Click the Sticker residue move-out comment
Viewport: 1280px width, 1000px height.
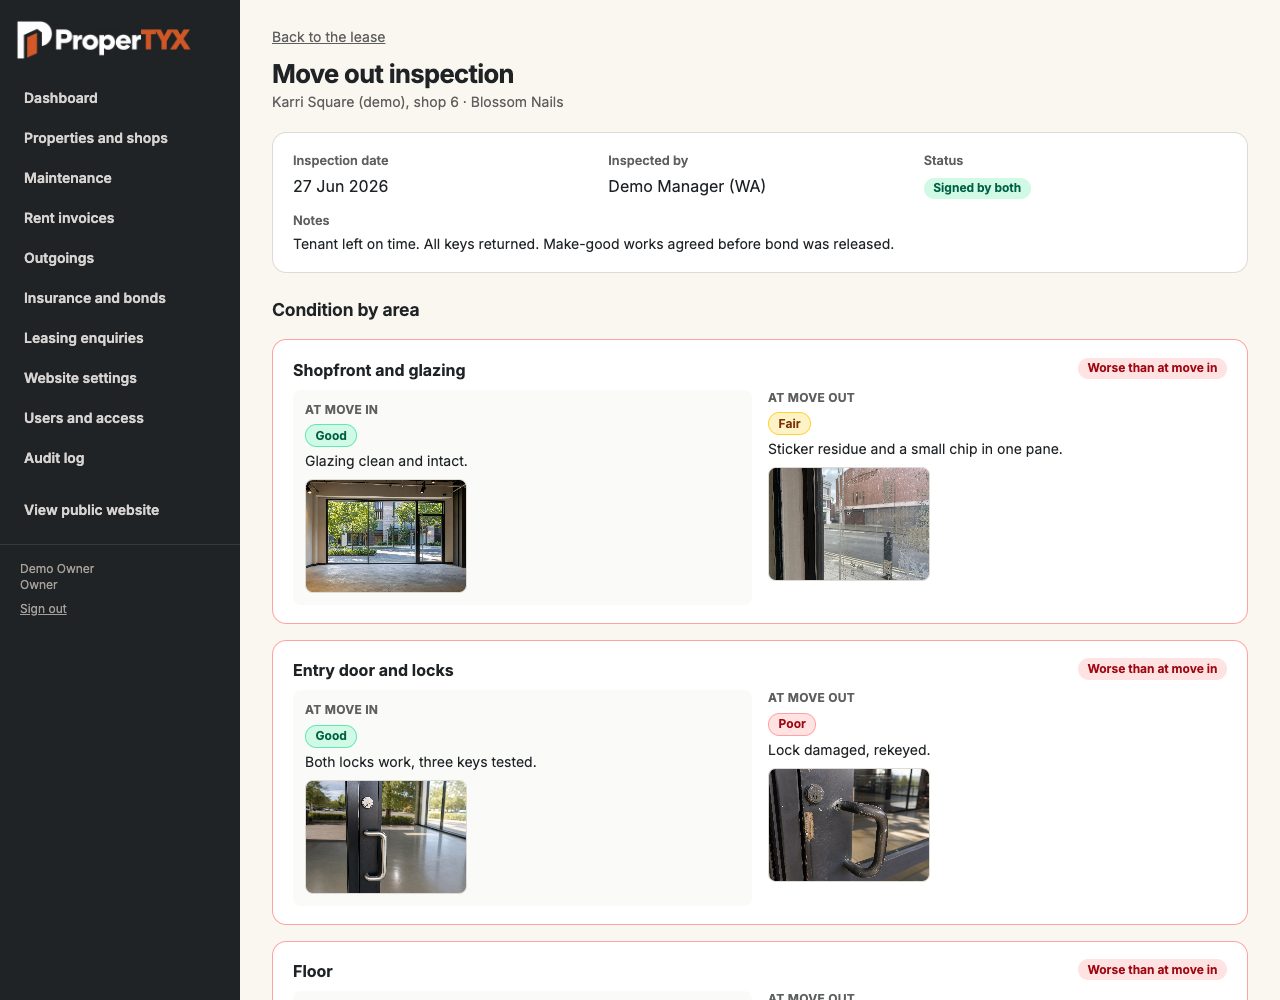915,449
